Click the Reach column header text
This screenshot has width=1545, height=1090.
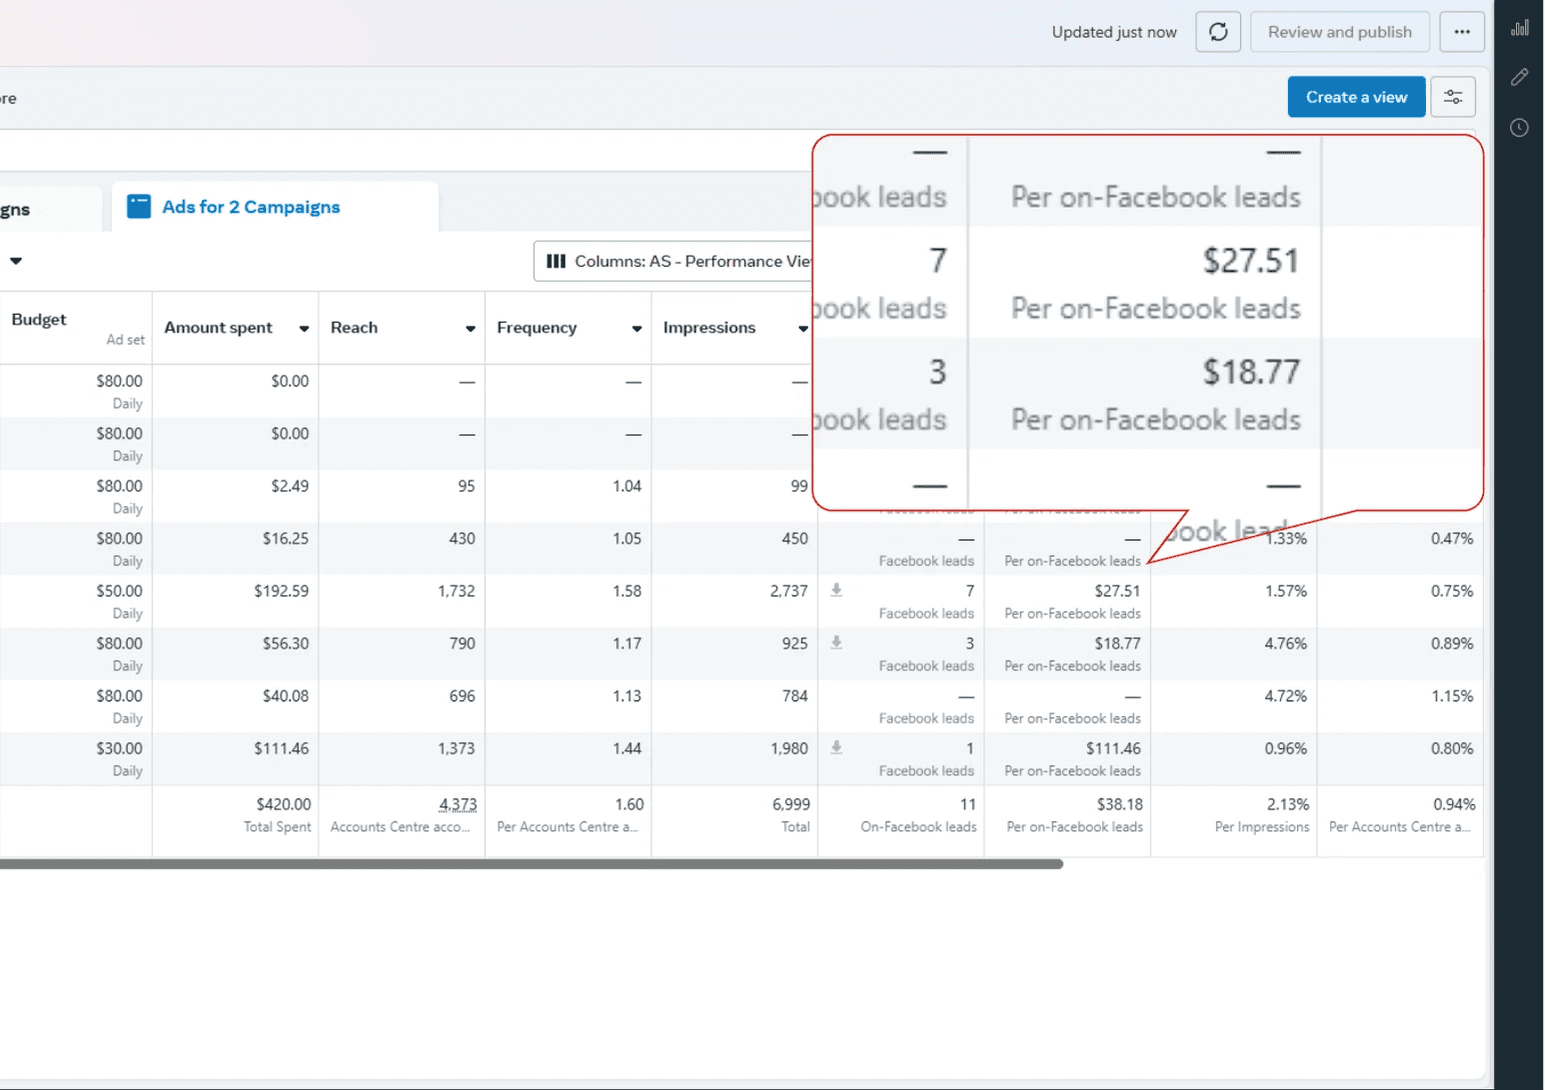coord(354,328)
